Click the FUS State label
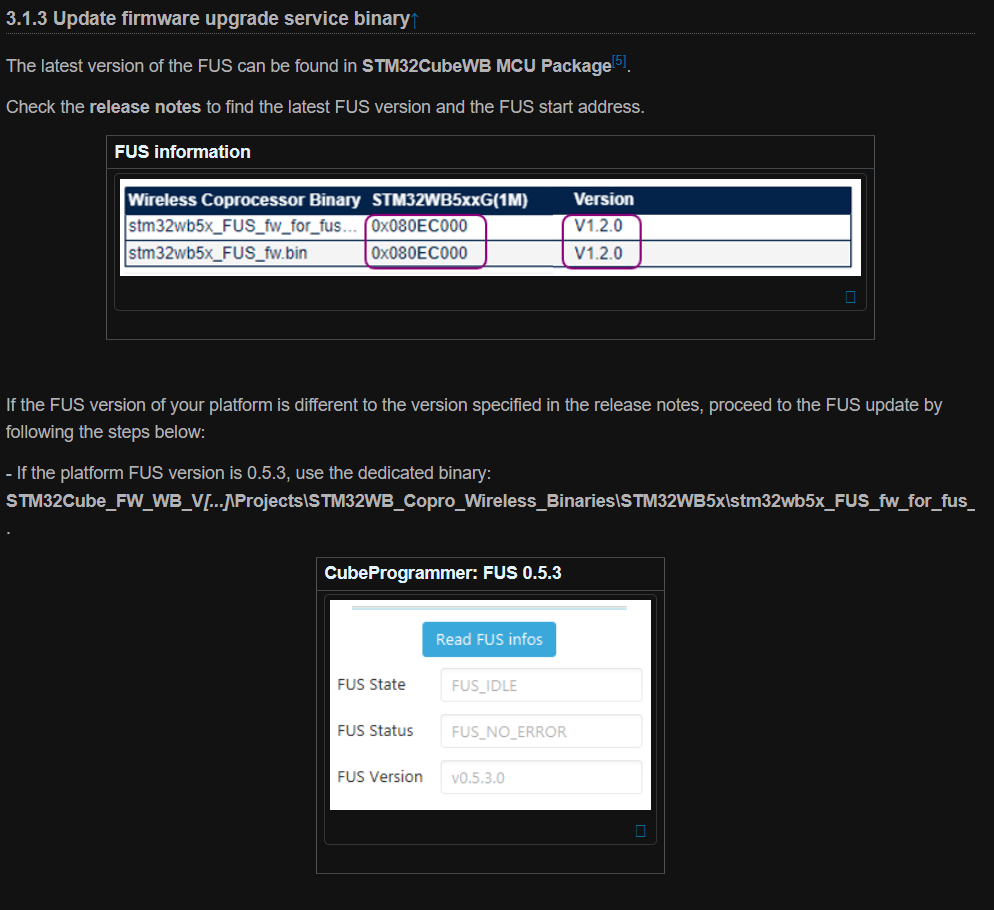 click(x=371, y=685)
